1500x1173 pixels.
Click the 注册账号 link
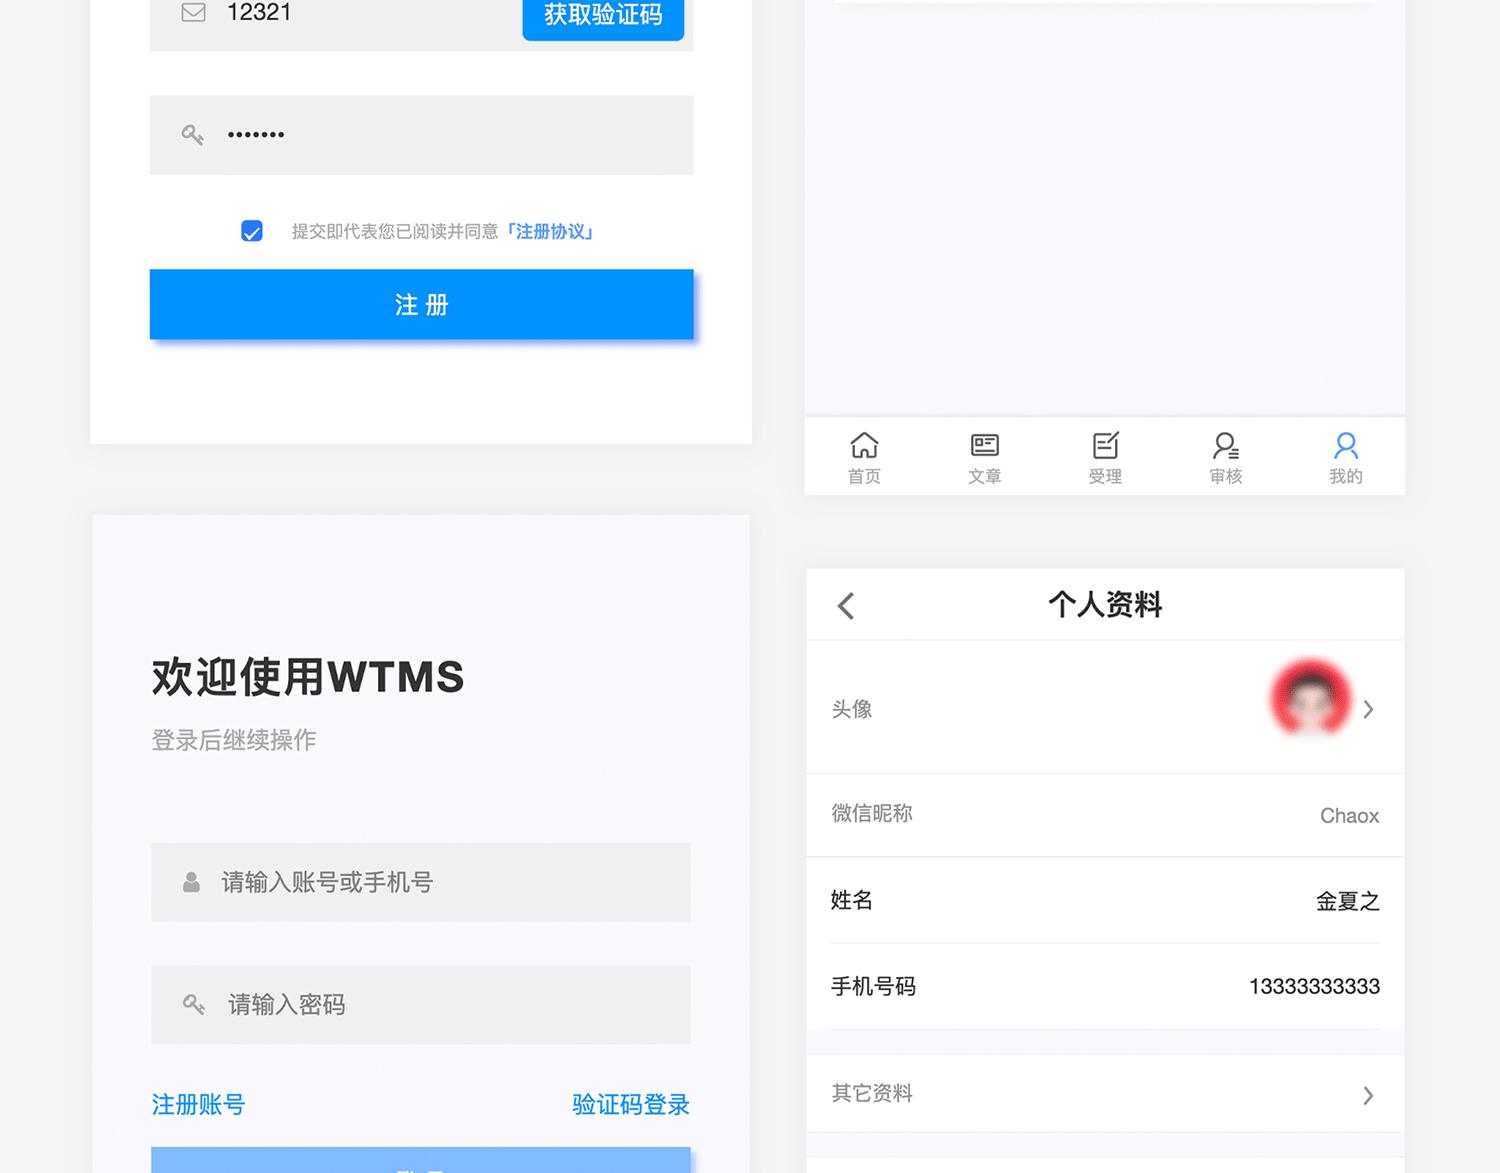point(198,1104)
